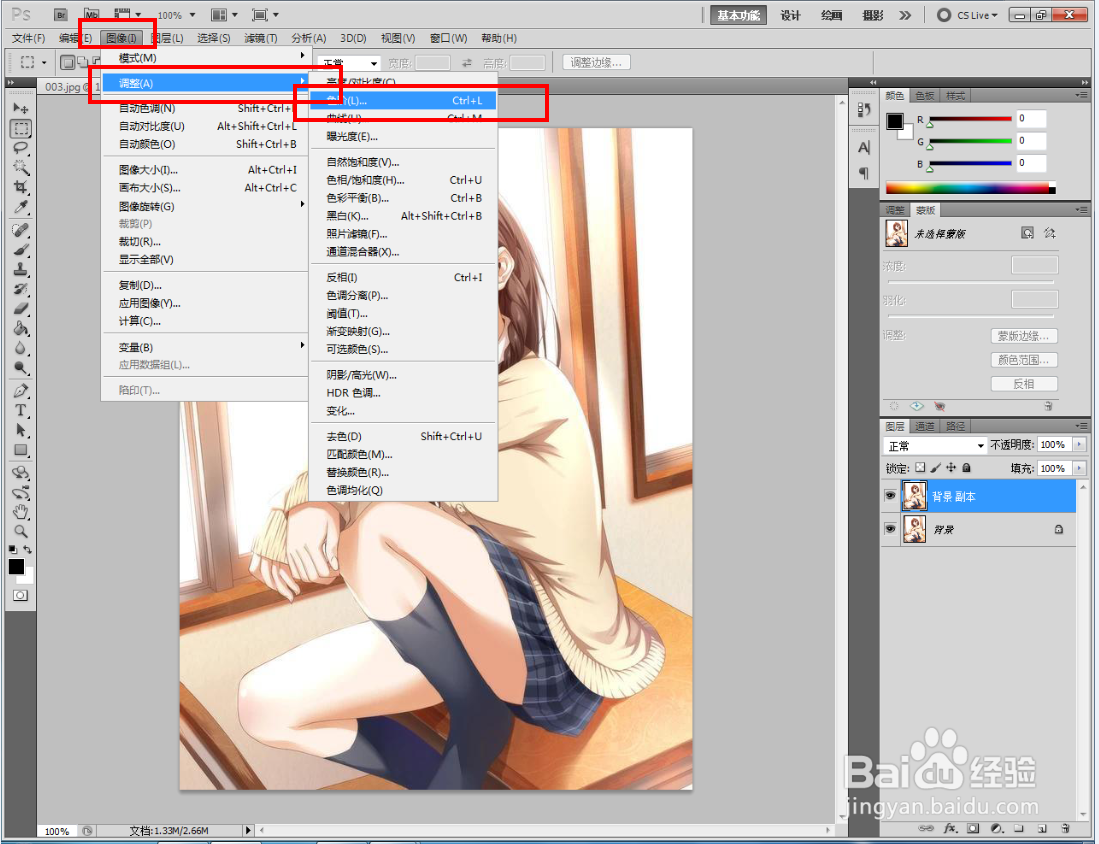
Task: Choose 色阶(L) Levels menu item
Action: click(x=403, y=100)
